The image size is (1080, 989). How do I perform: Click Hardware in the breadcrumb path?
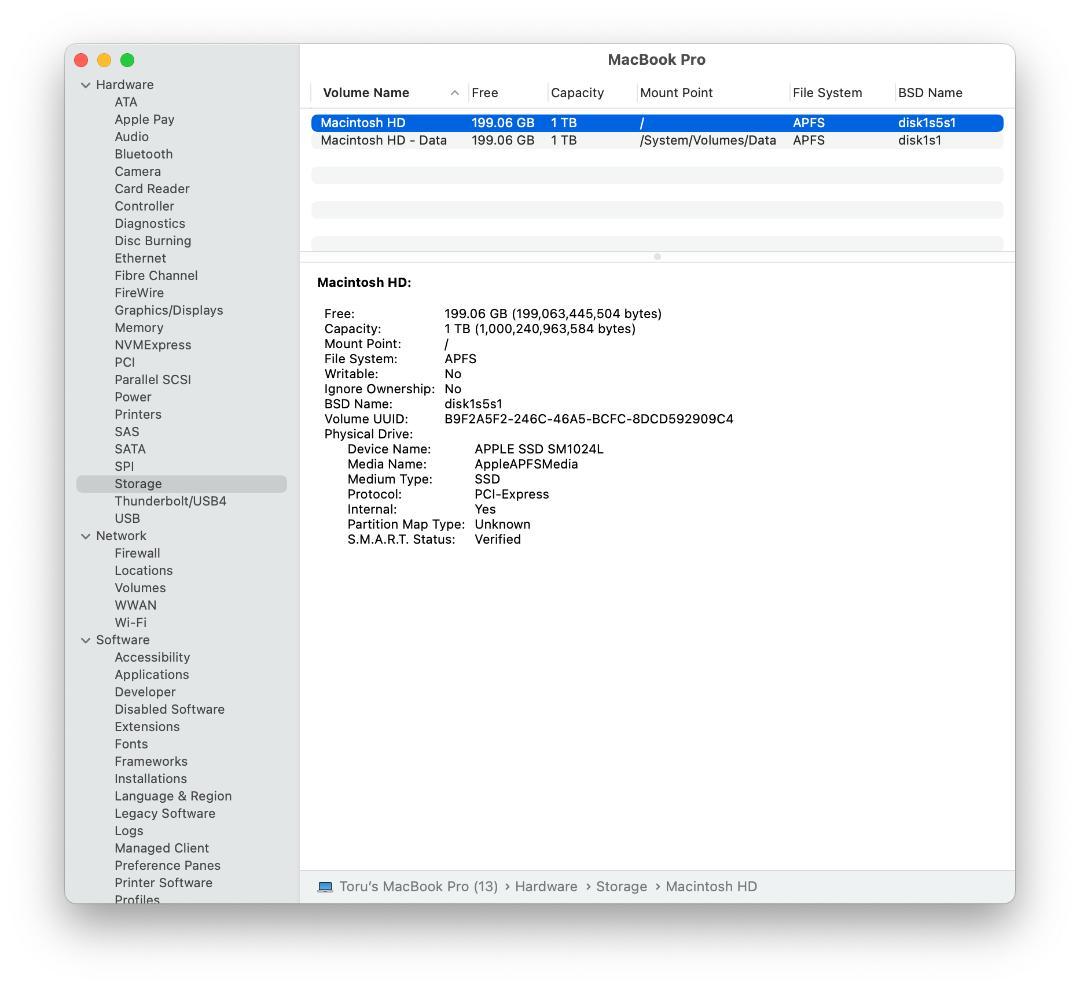546,886
